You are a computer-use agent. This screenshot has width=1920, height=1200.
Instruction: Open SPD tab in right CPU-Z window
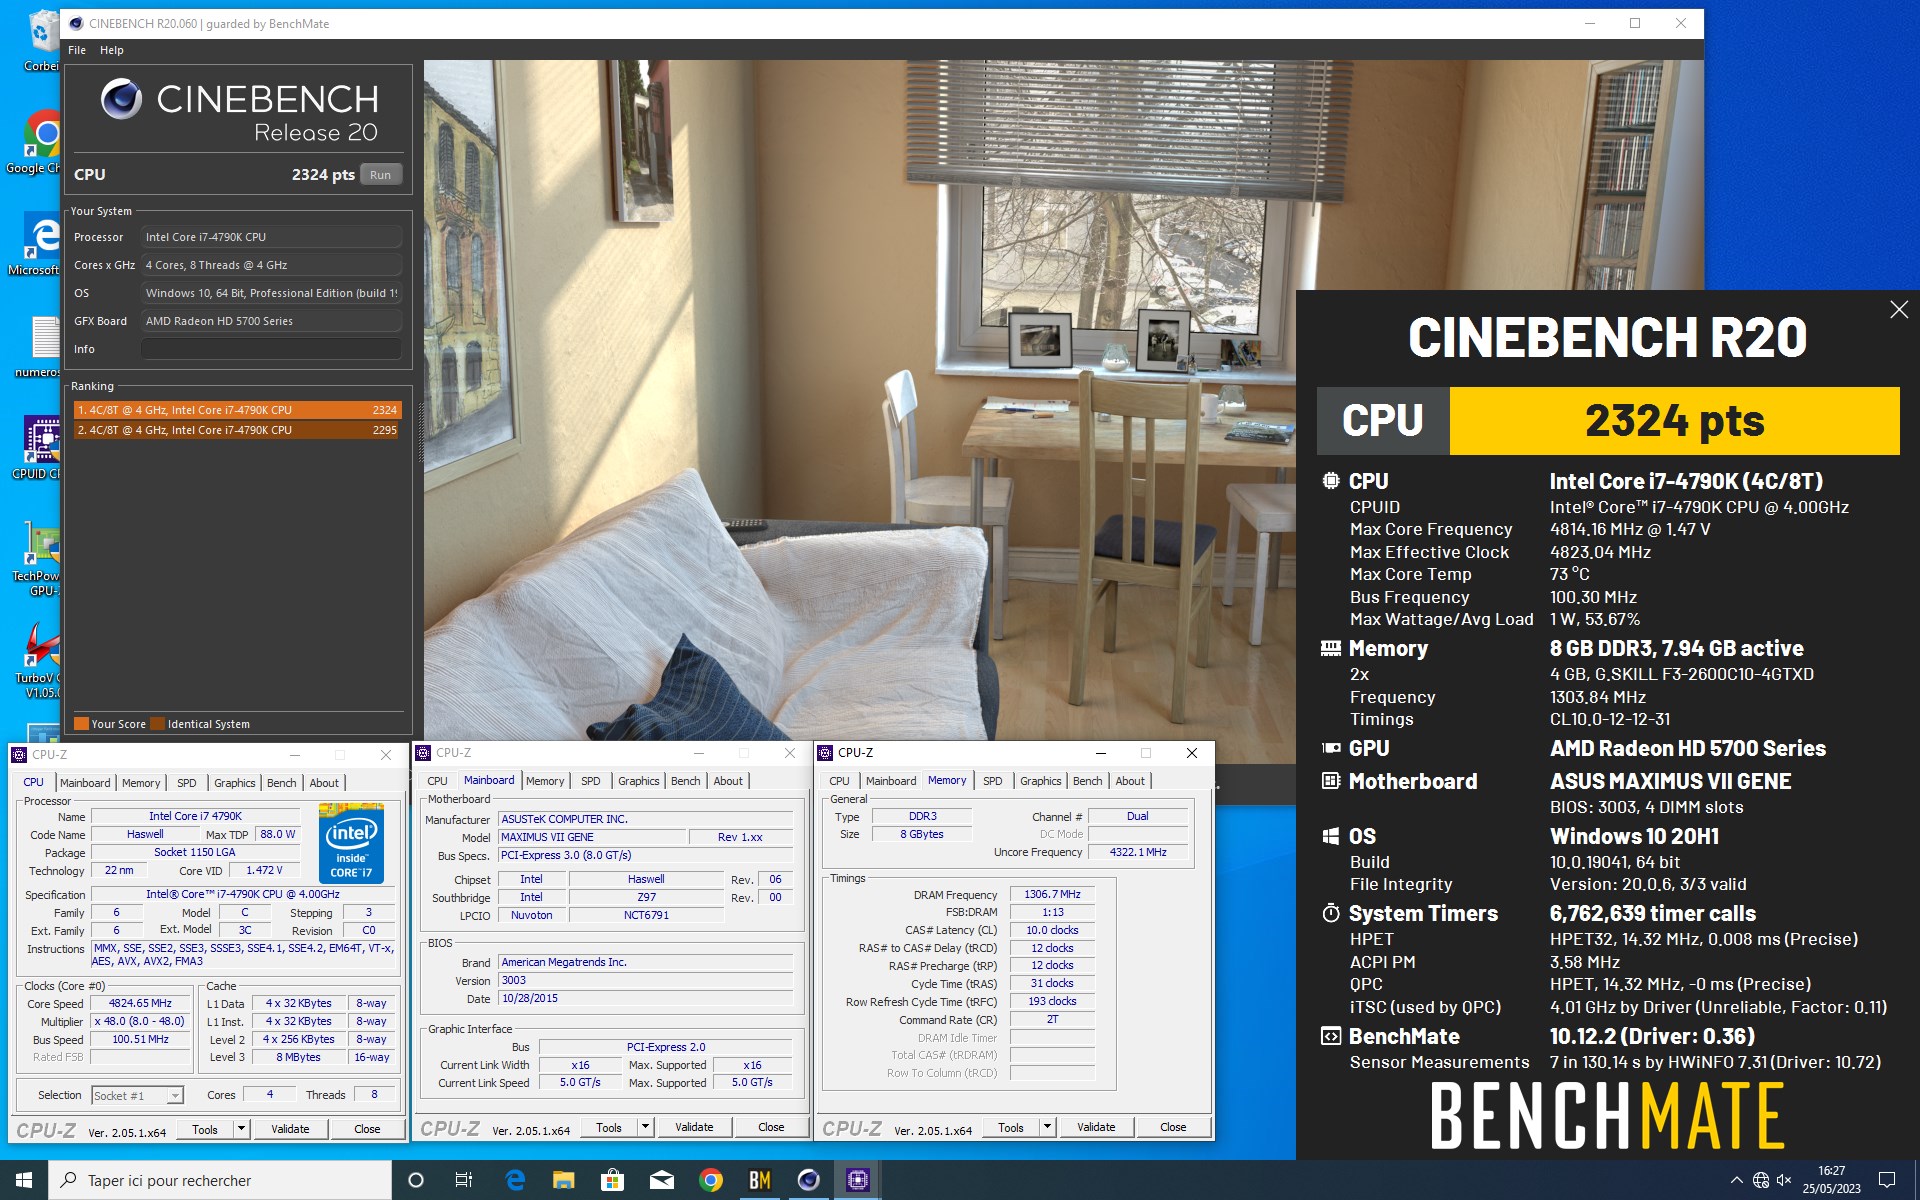tap(993, 781)
